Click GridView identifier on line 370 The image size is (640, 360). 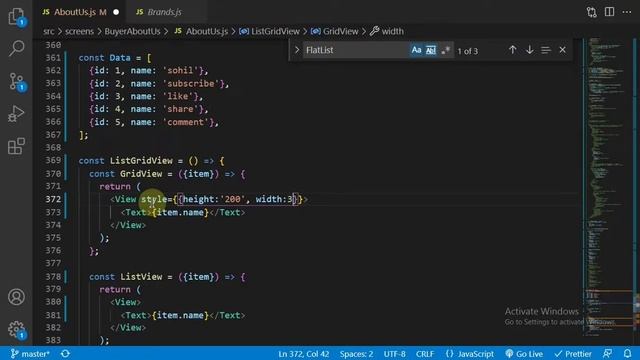pos(141,174)
